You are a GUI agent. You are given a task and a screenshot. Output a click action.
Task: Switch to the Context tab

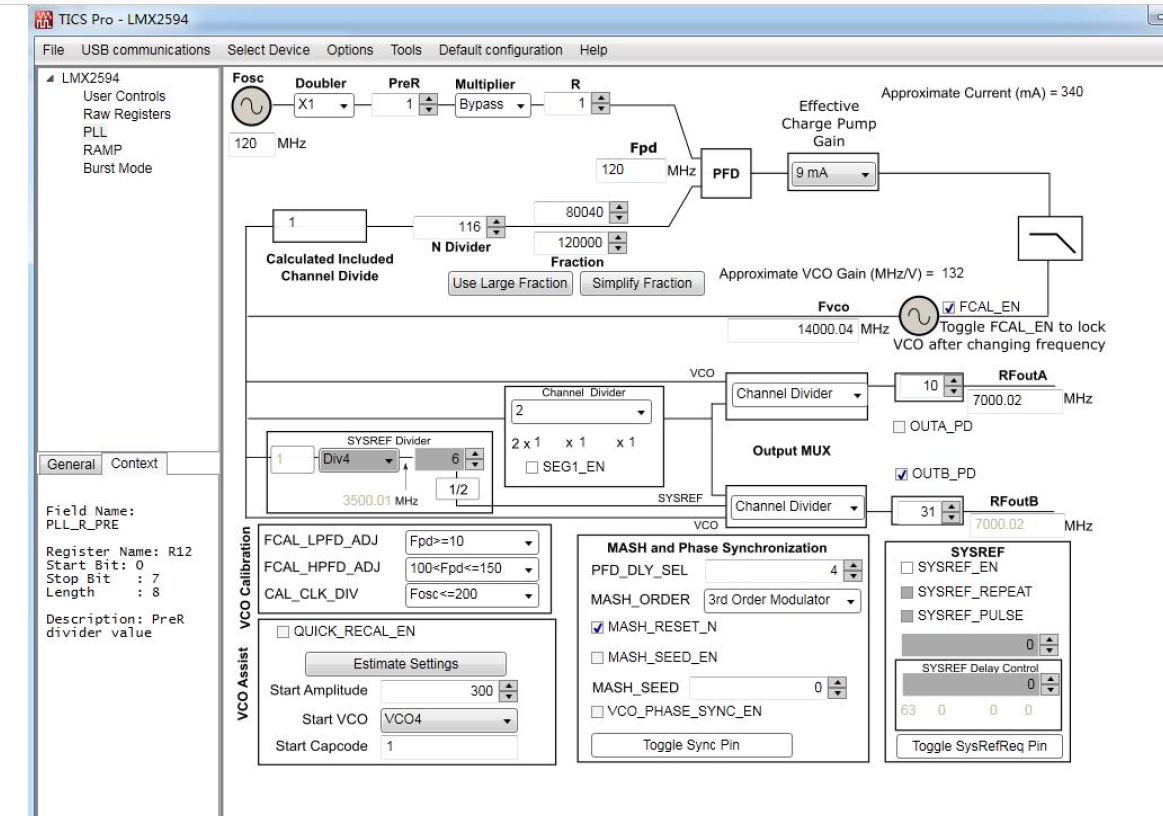pos(134,464)
